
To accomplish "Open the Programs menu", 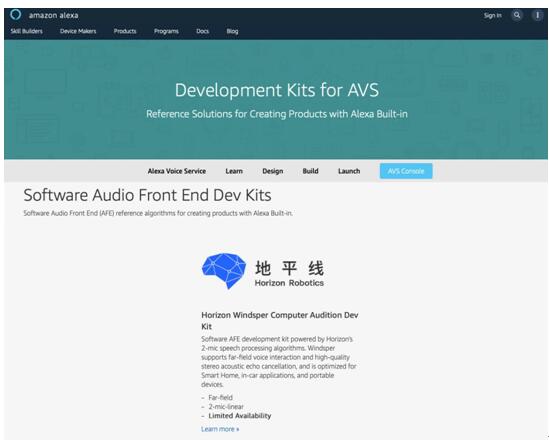I will pos(166,31).
